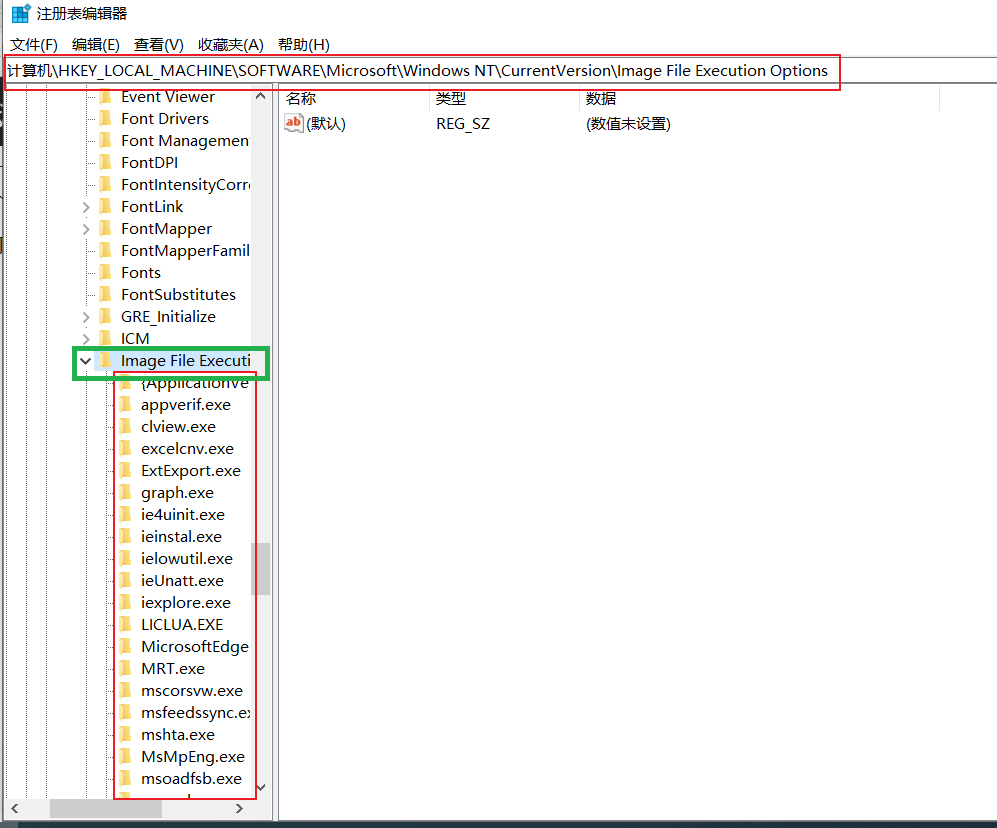Expand the GRE_Initialize registry key
Screen dimensions: 997x828
(86, 317)
